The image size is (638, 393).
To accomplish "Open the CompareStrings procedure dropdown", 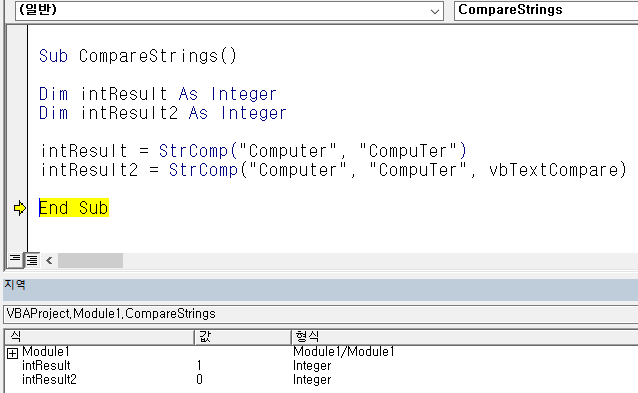I will coord(546,10).
